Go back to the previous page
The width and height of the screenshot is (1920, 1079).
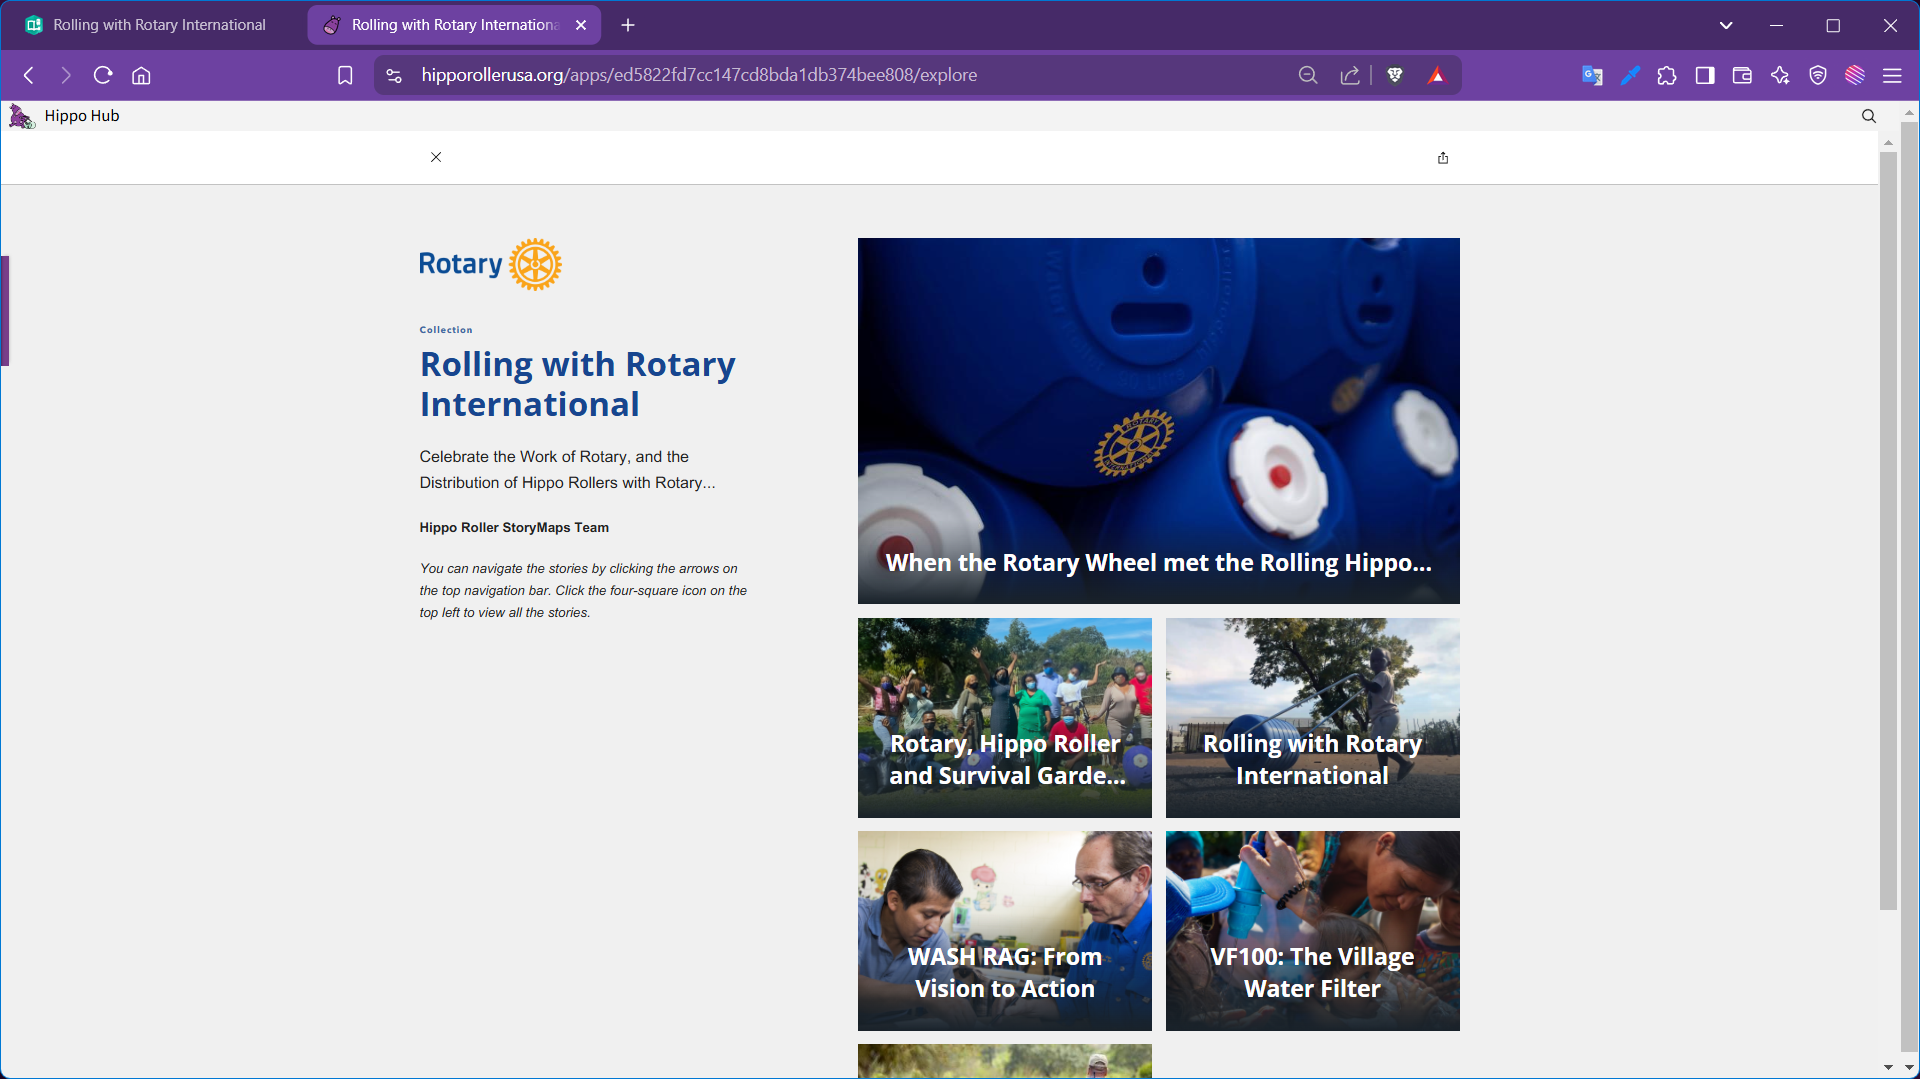tap(29, 75)
